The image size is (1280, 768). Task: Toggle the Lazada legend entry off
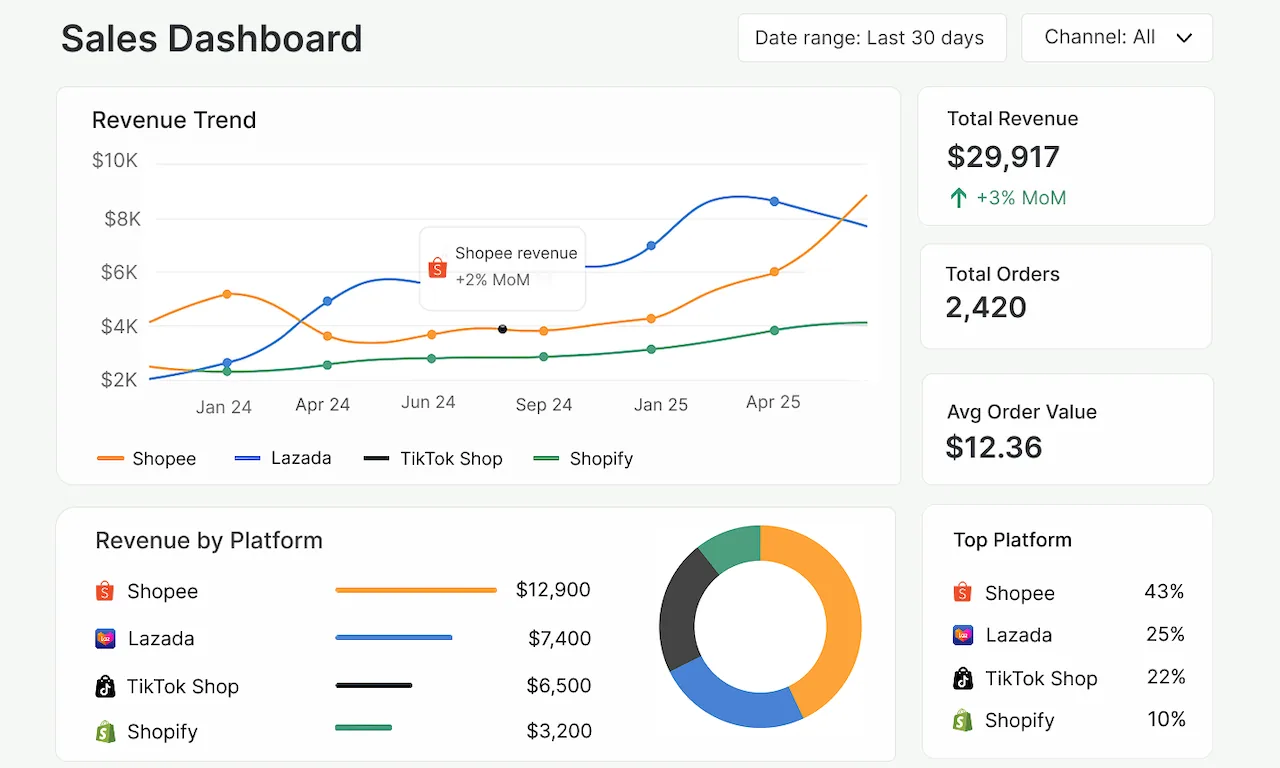[283, 458]
